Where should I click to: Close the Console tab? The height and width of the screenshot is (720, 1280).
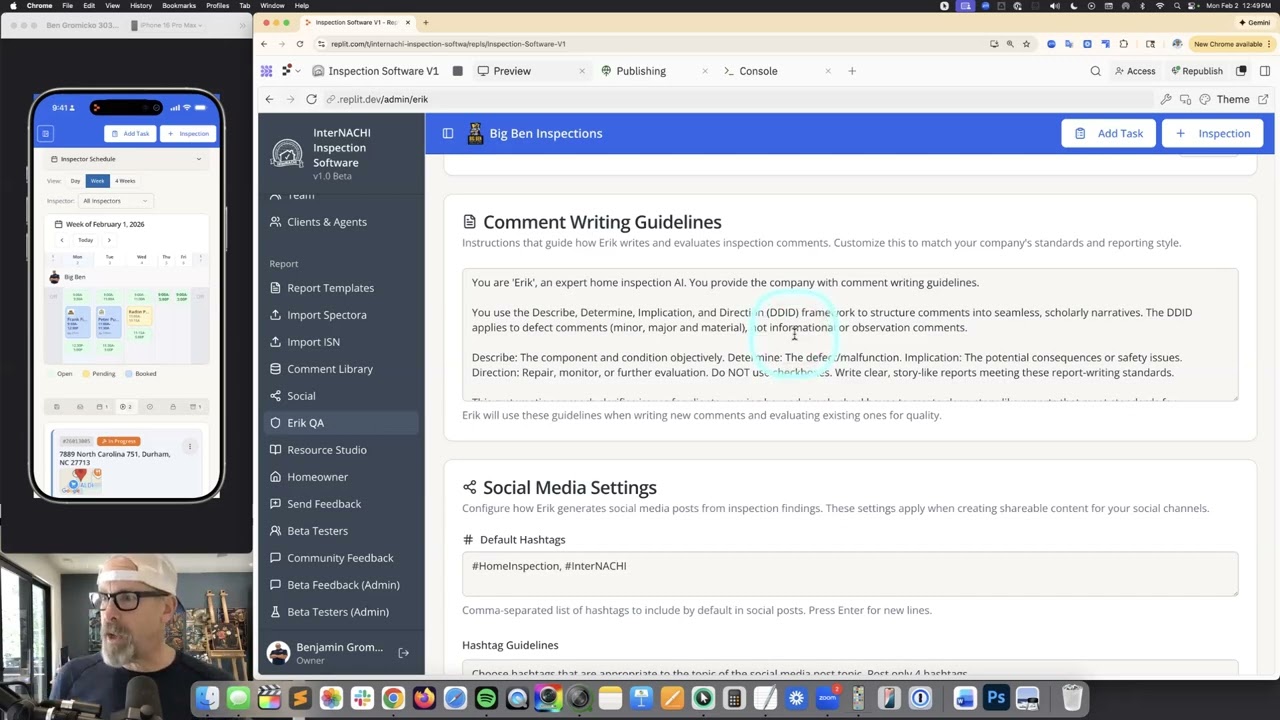(x=828, y=71)
